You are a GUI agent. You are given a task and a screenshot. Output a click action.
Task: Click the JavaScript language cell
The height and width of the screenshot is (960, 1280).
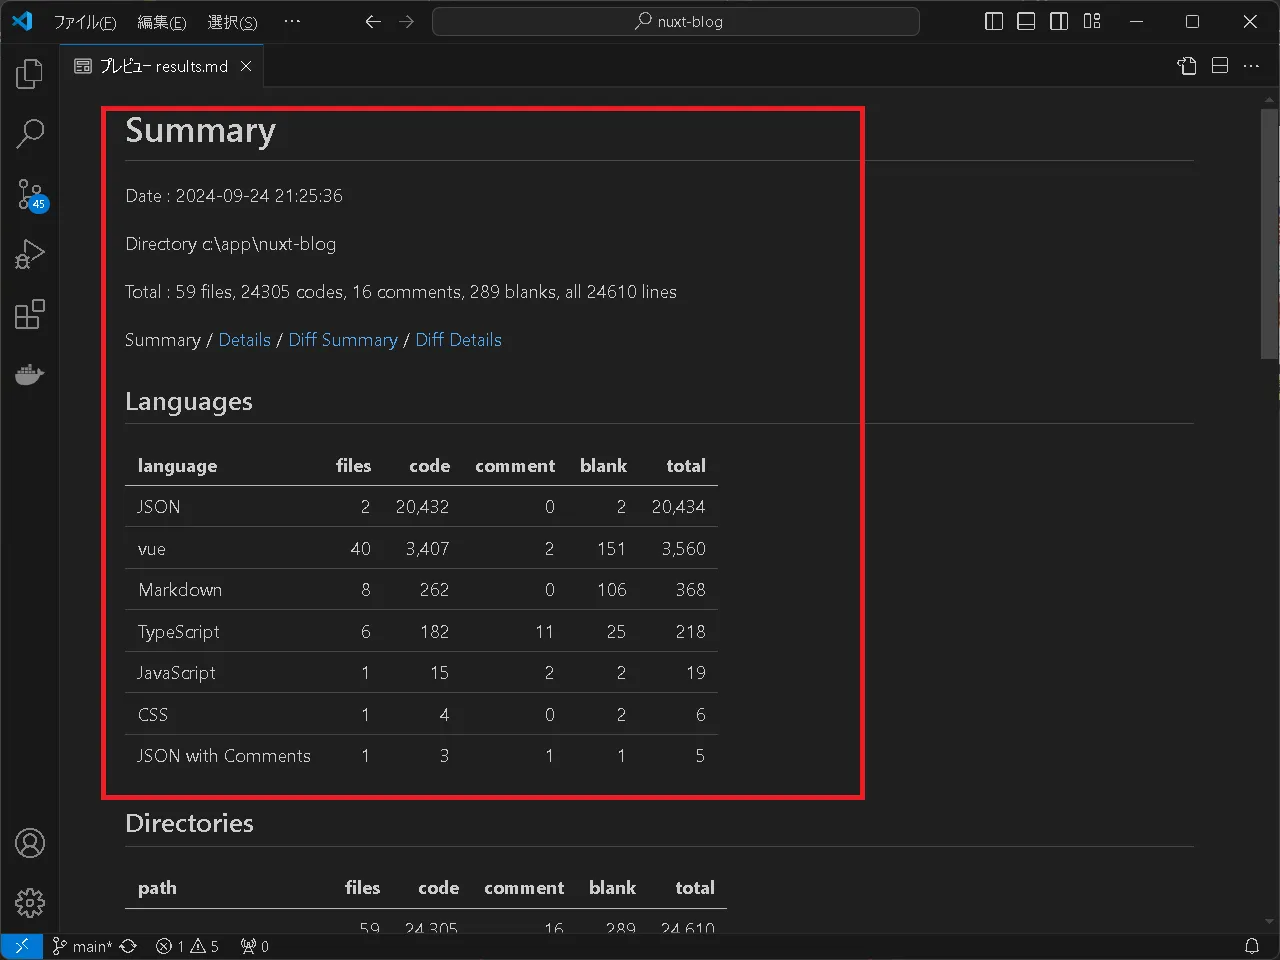pyautogui.click(x=176, y=673)
